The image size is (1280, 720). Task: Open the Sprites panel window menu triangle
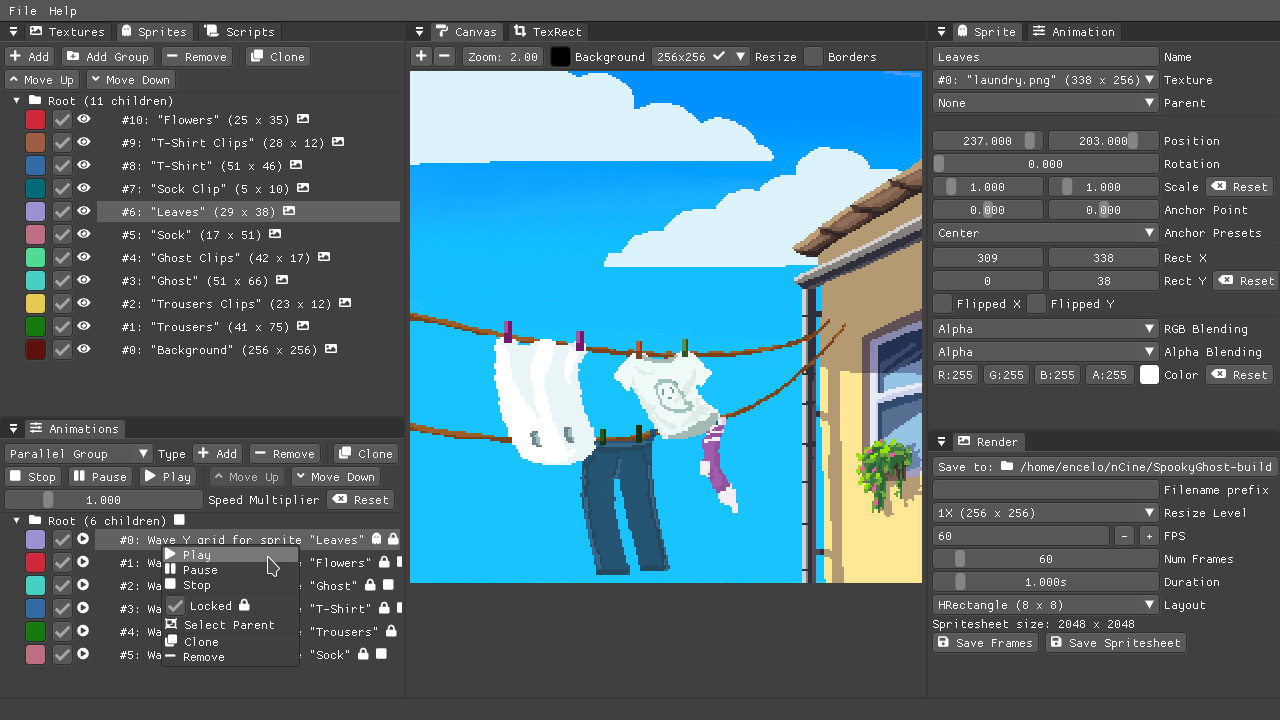pyautogui.click(x=13, y=32)
